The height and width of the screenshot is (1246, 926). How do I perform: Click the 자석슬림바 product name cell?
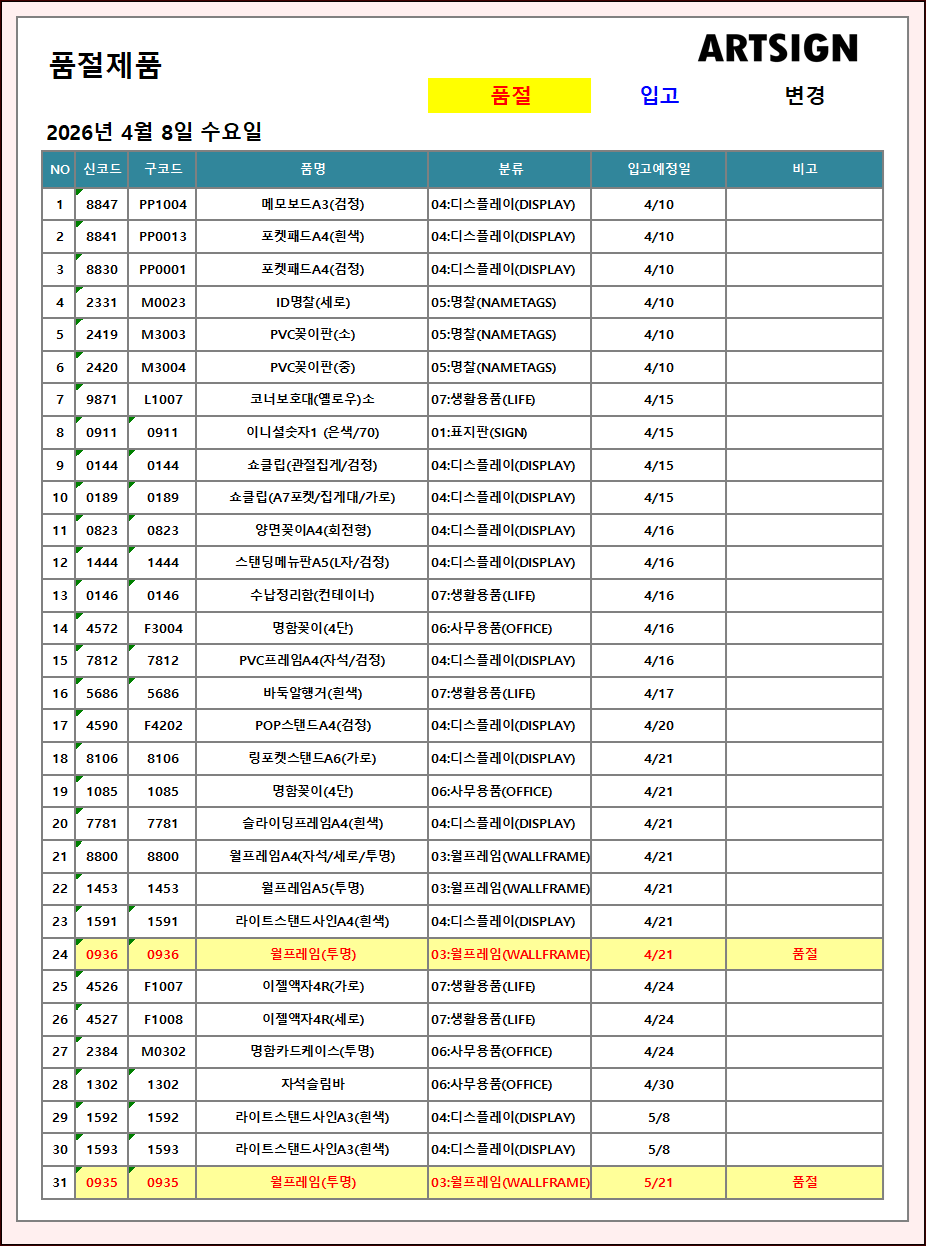pyautogui.click(x=312, y=1085)
